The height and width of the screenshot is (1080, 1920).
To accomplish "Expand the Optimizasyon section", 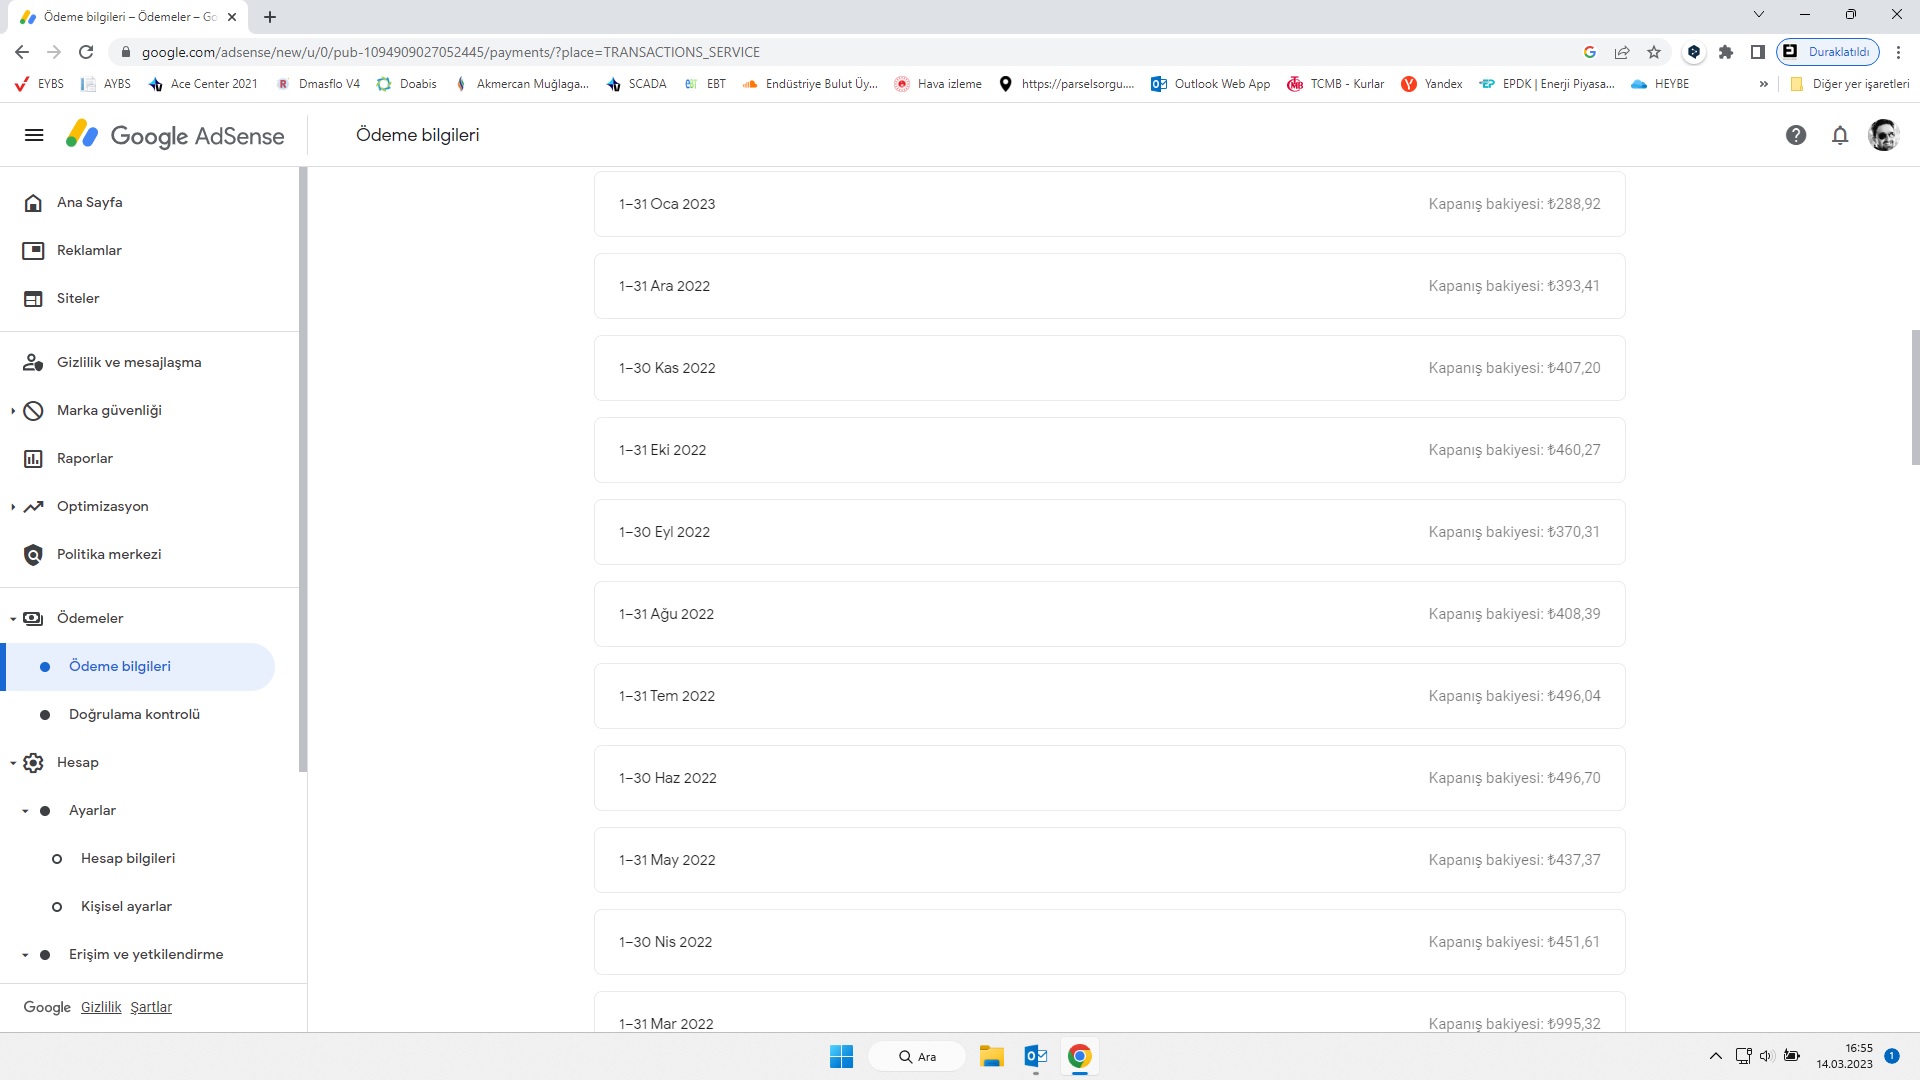I will coord(13,507).
